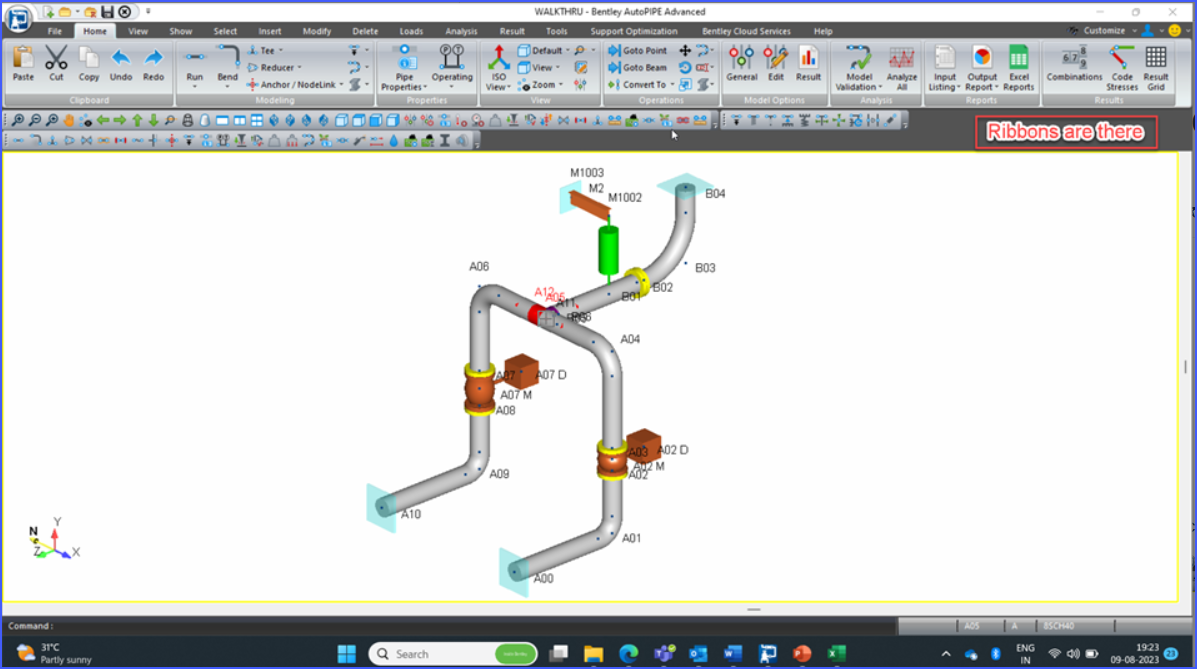Click the move cross-arrows icon in Operations
The image size is (1197, 669).
pyautogui.click(x=685, y=50)
